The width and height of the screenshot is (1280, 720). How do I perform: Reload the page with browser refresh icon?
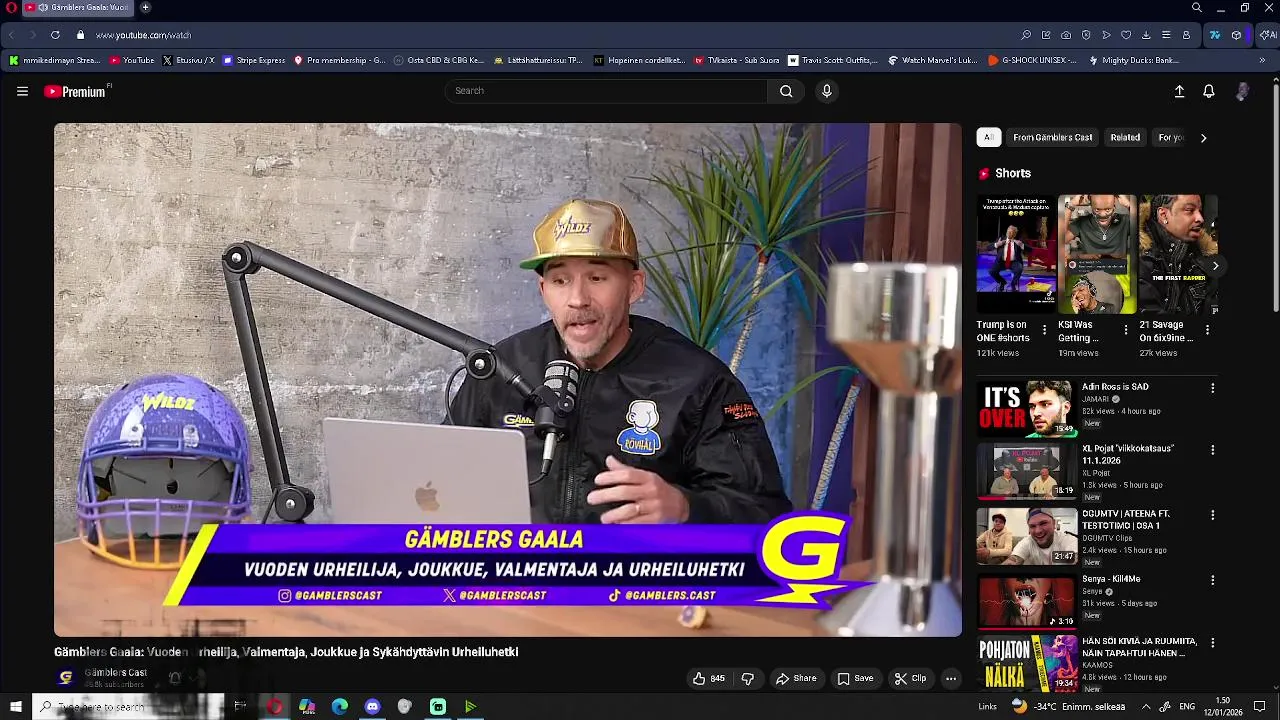[x=55, y=35]
